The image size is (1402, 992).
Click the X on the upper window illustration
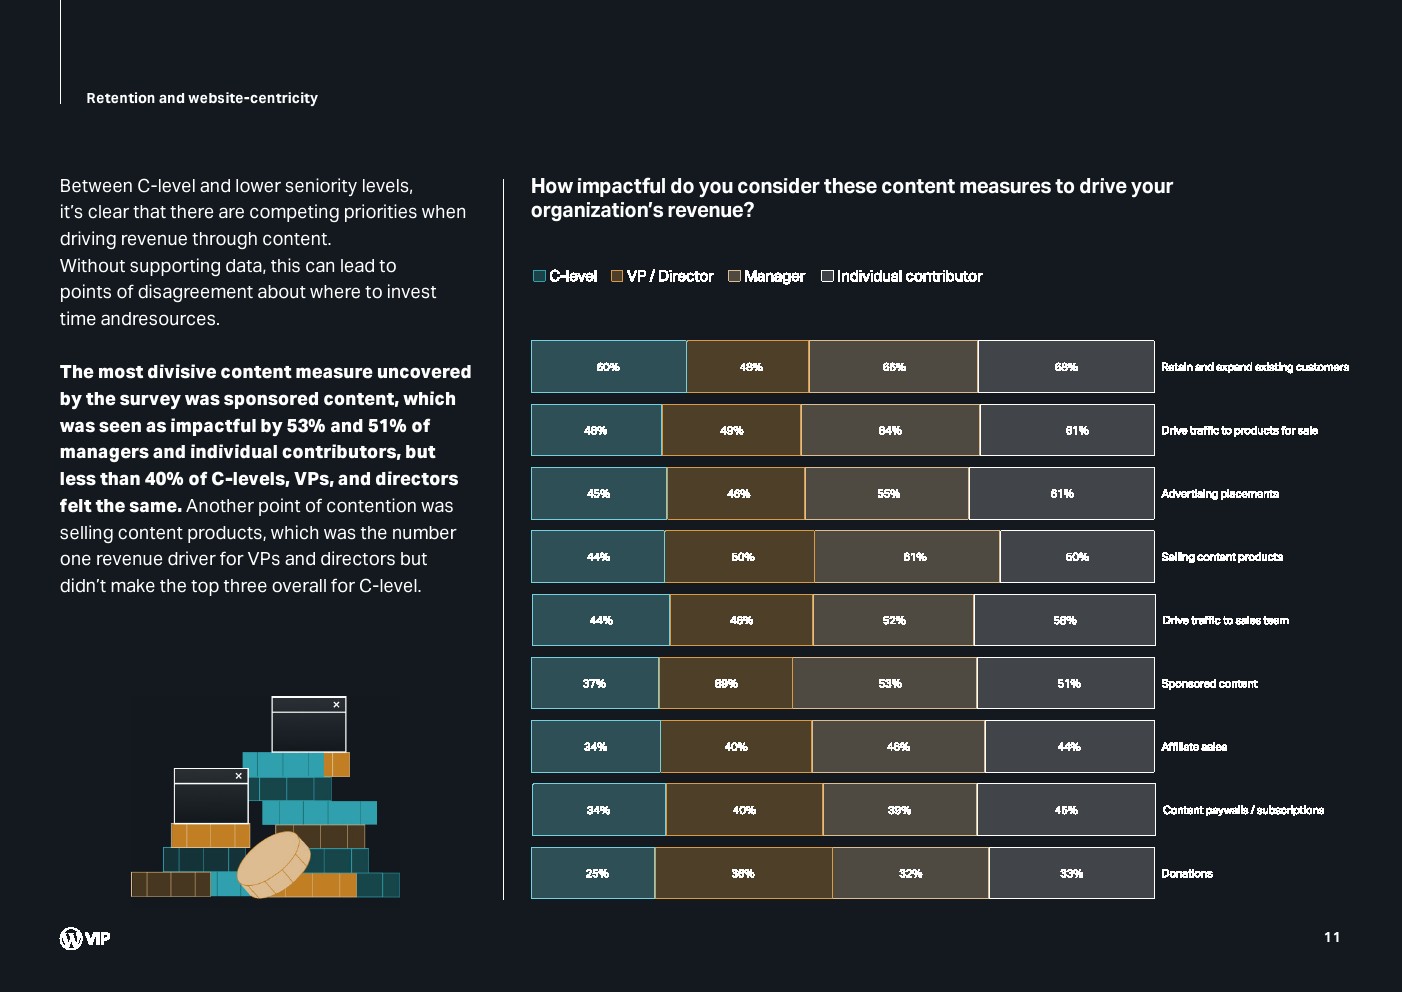[336, 705]
